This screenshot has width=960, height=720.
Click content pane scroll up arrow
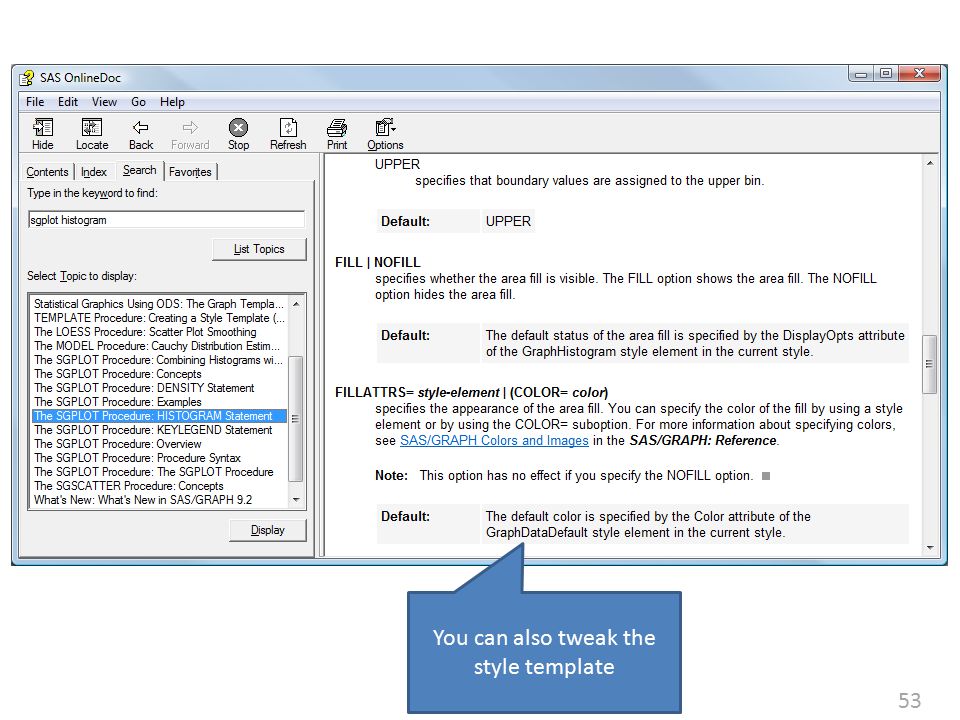tap(930, 163)
